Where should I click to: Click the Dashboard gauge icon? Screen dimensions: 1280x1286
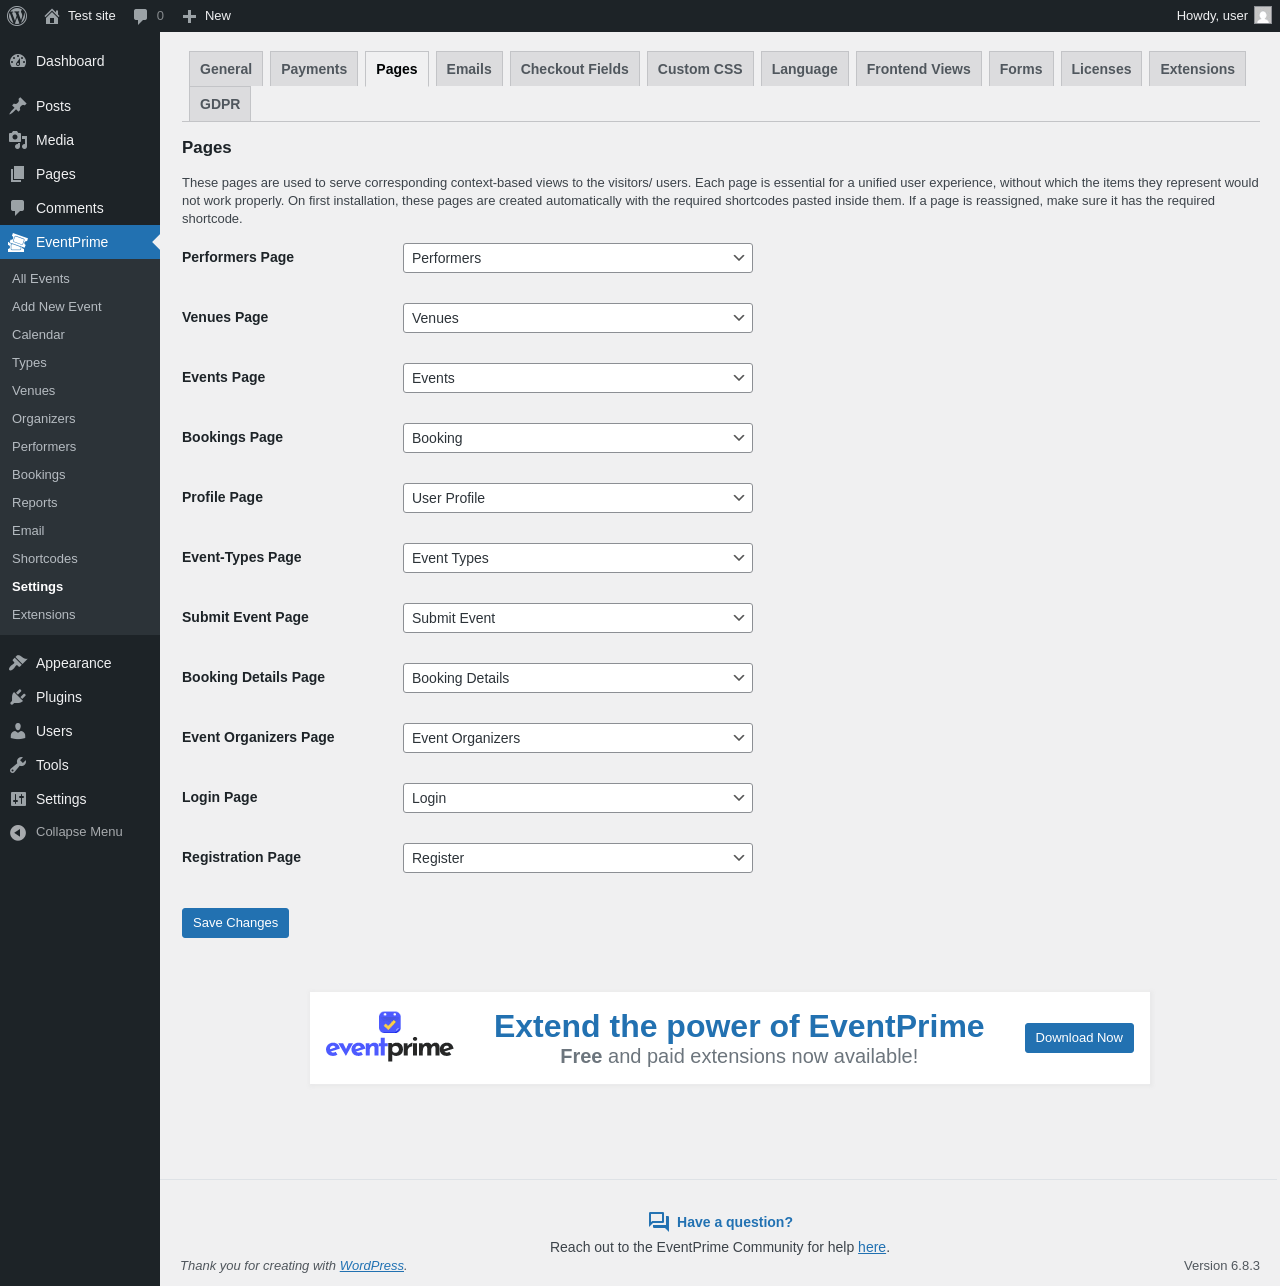(x=18, y=61)
